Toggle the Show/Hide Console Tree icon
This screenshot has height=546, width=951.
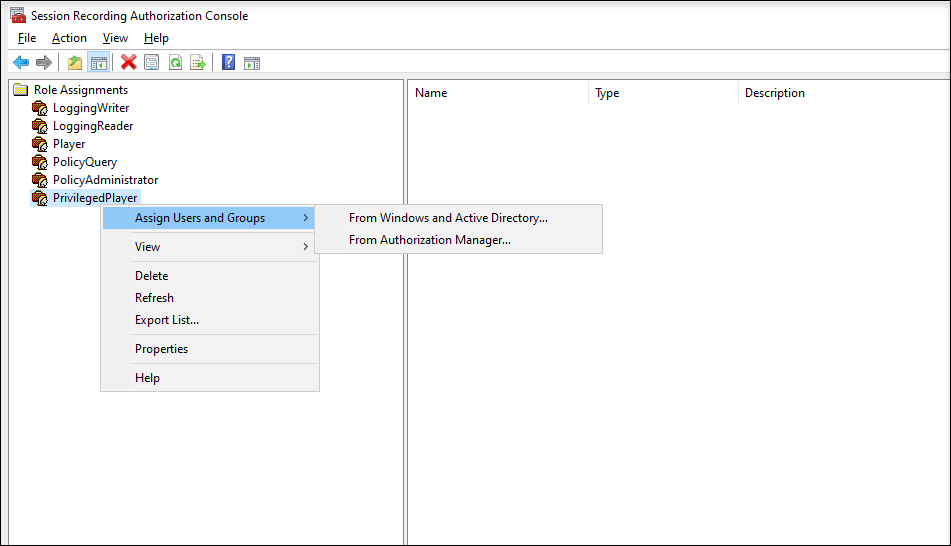pos(98,63)
